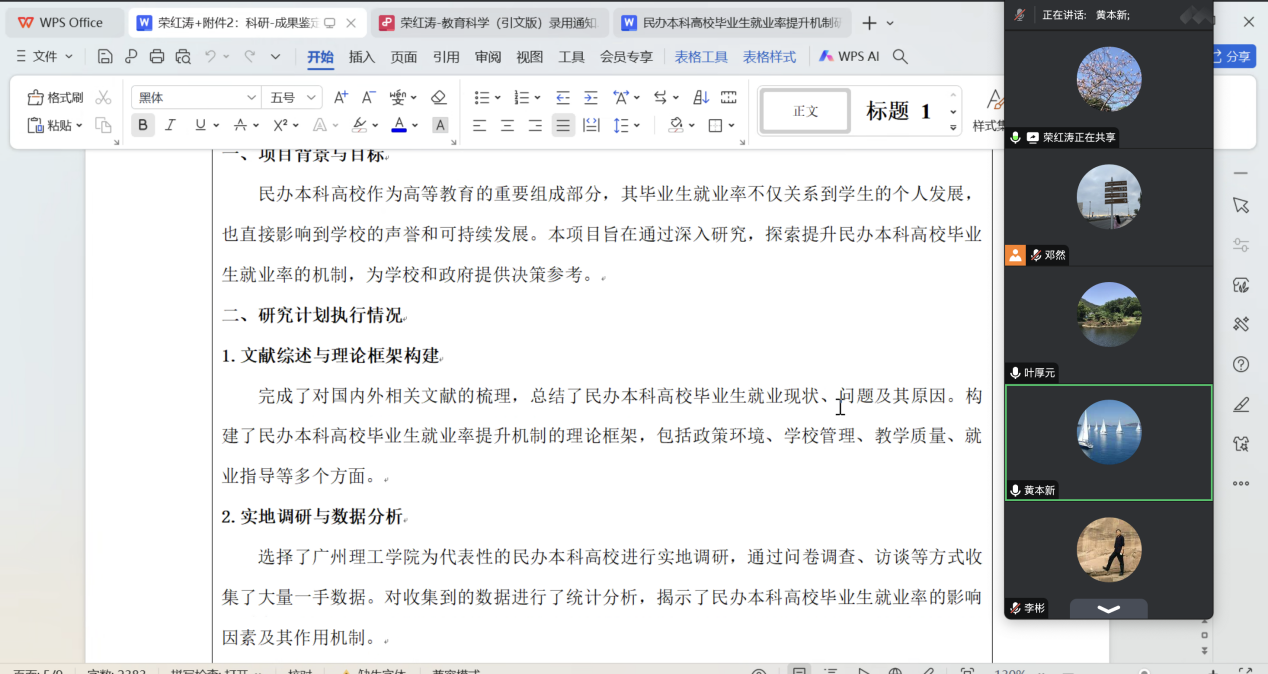The height and width of the screenshot is (674, 1268).
Task: Click the WPS AI button
Action: coord(849,57)
